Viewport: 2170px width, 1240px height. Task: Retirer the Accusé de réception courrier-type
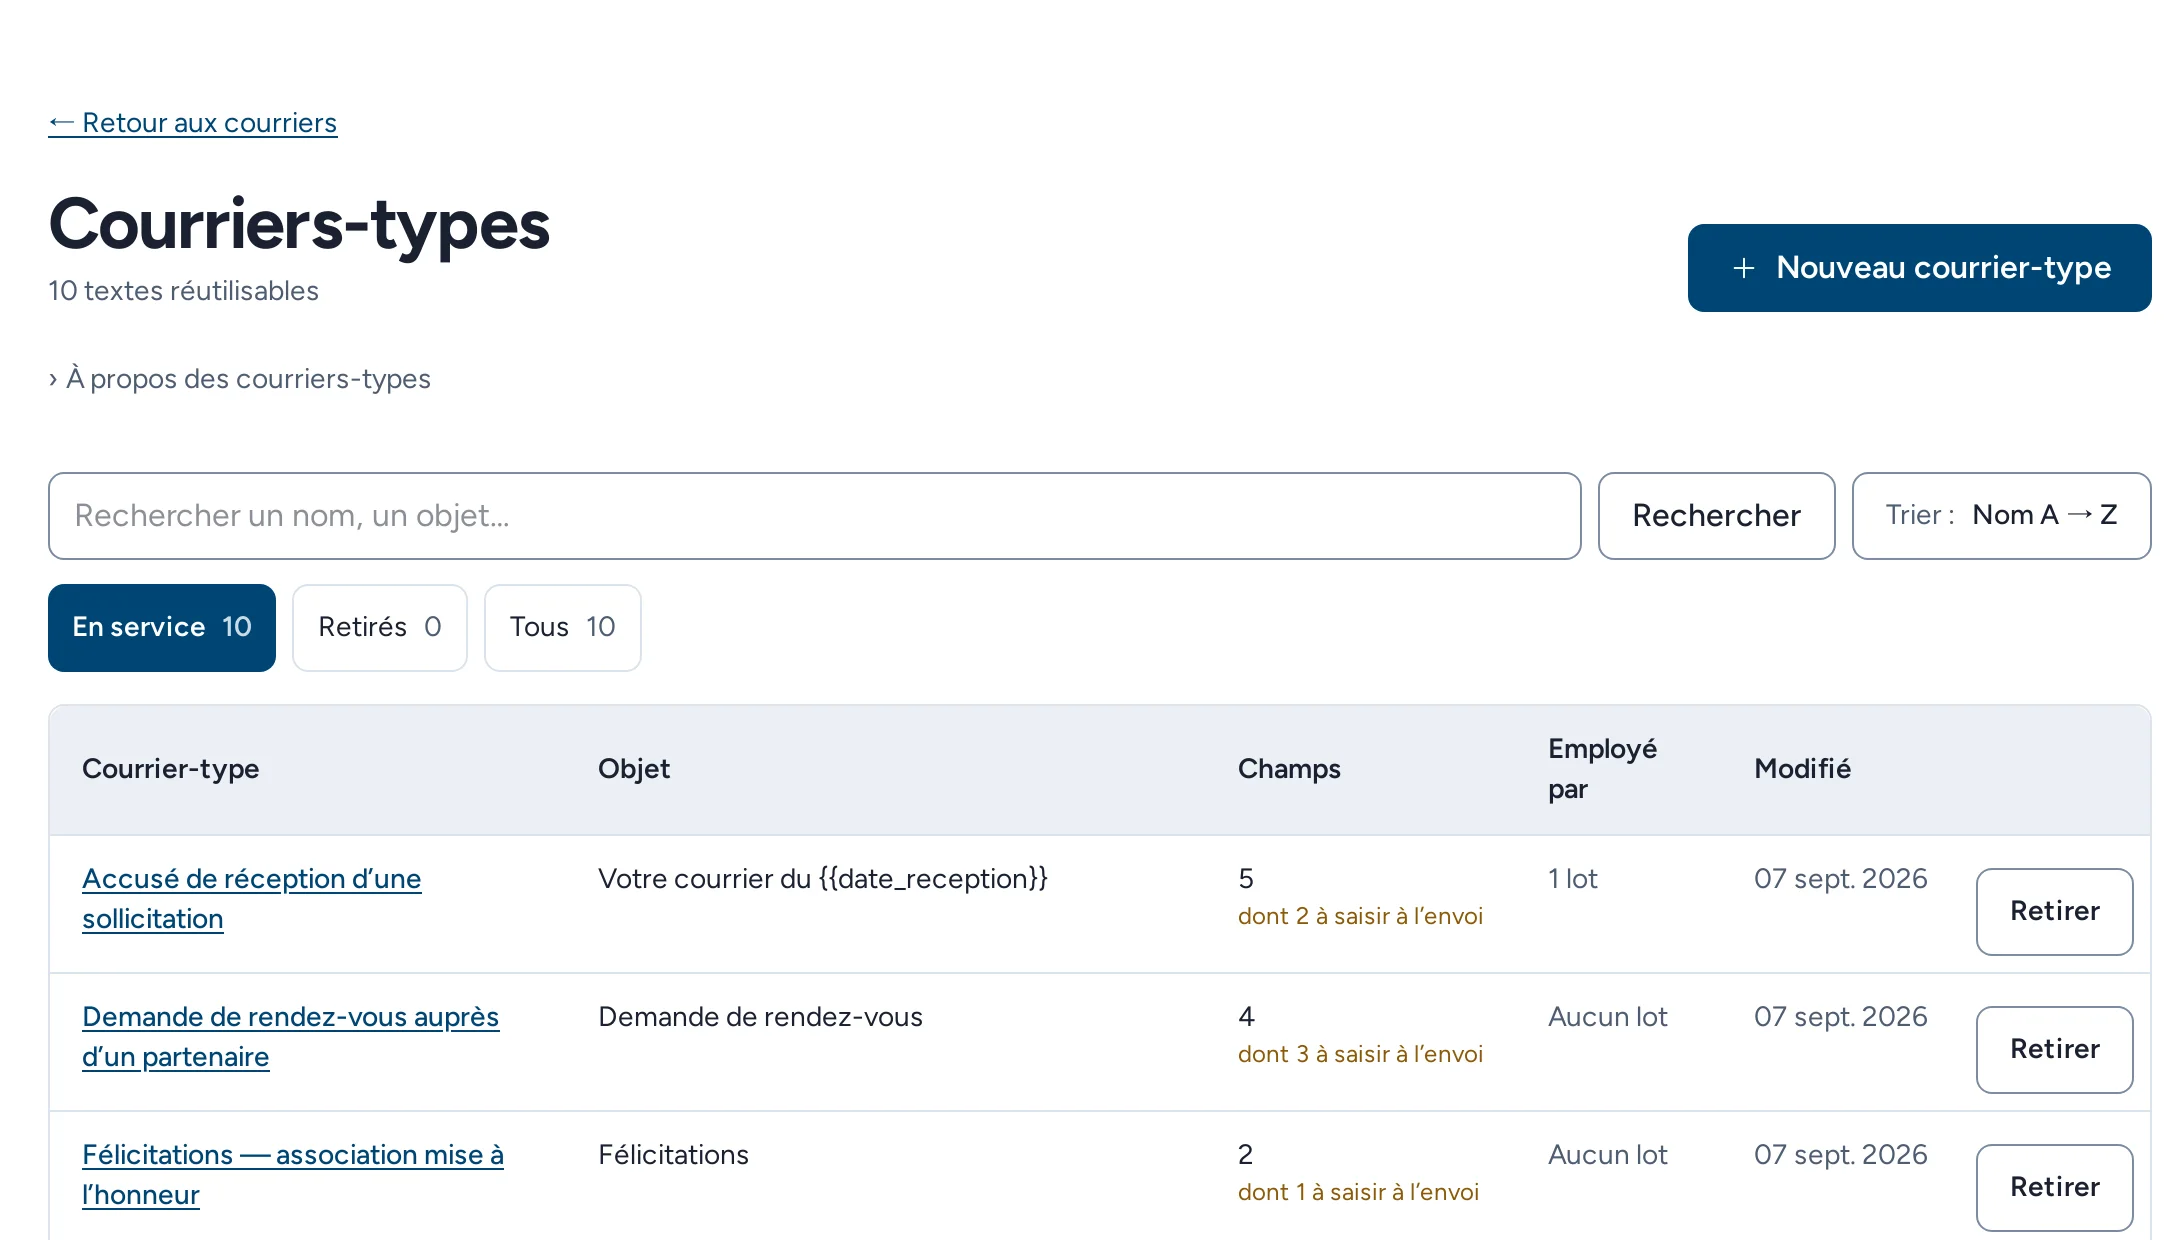pos(2054,912)
